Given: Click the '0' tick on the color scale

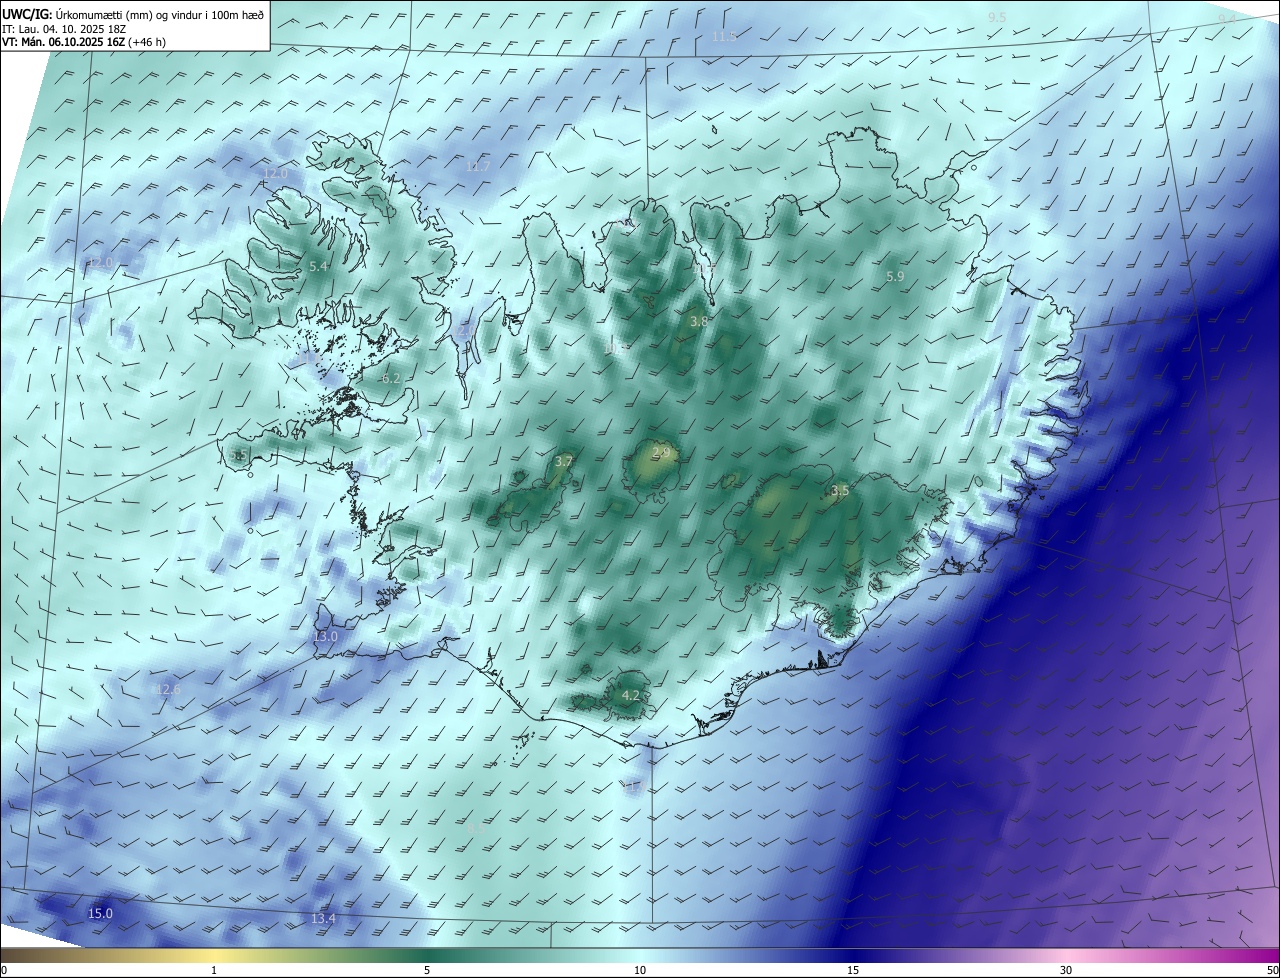Looking at the screenshot, I should (4, 970).
